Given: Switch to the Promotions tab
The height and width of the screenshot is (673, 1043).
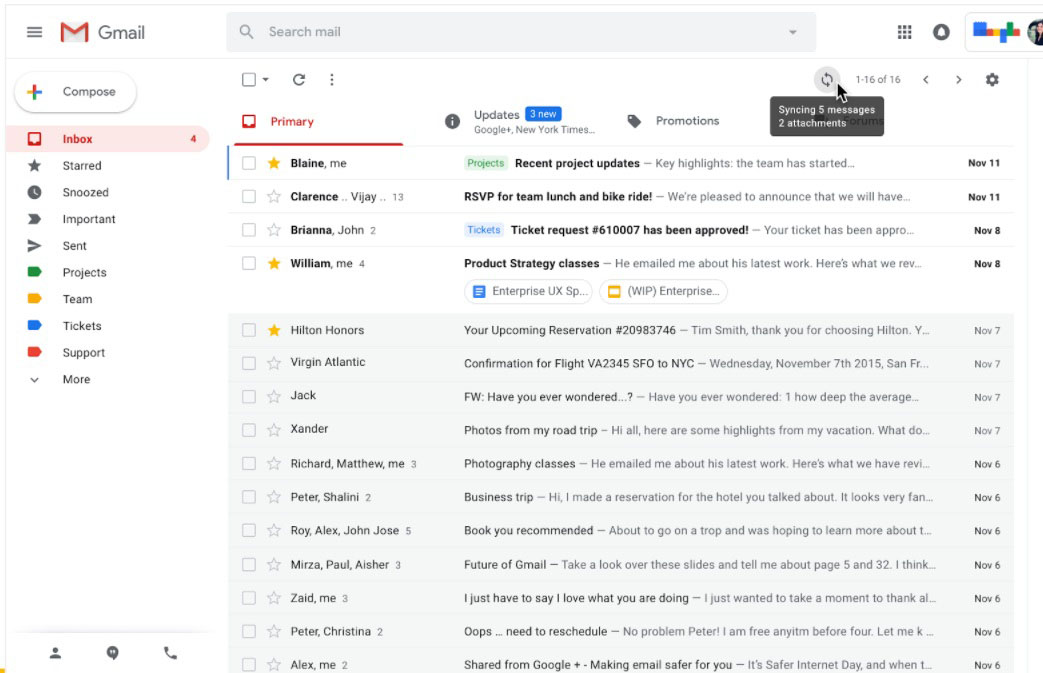Looking at the screenshot, I should click(x=673, y=121).
